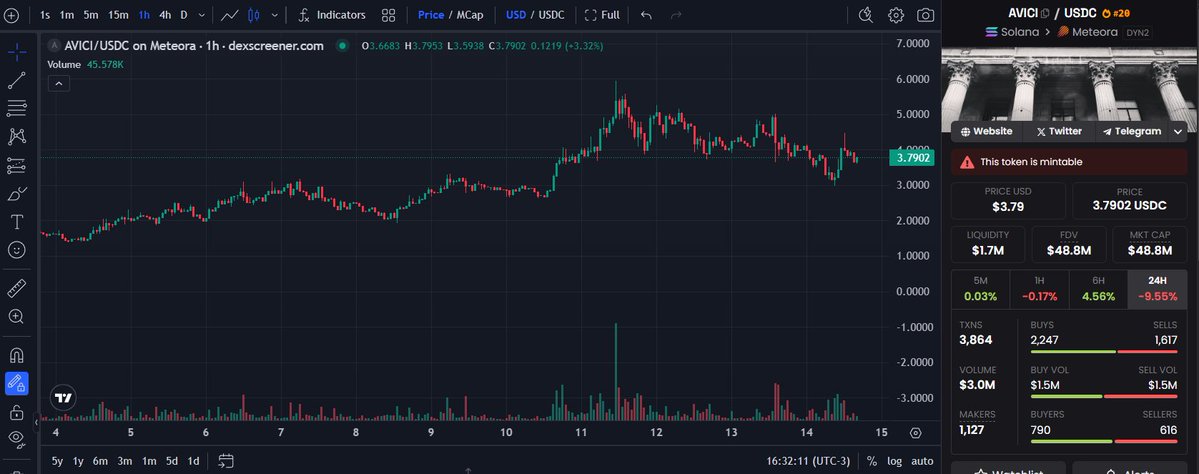Select the 15m timeframe
The height and width of the screenshot is (474, 1199).
[118, 15]
